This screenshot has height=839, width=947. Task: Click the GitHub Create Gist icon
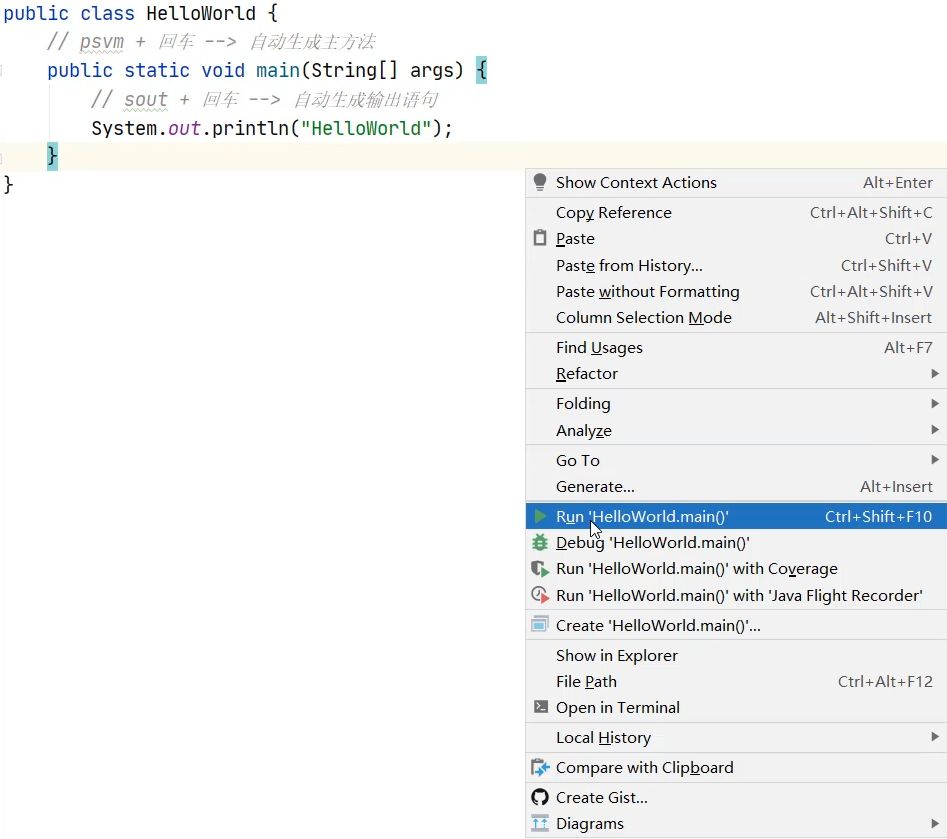540,797
